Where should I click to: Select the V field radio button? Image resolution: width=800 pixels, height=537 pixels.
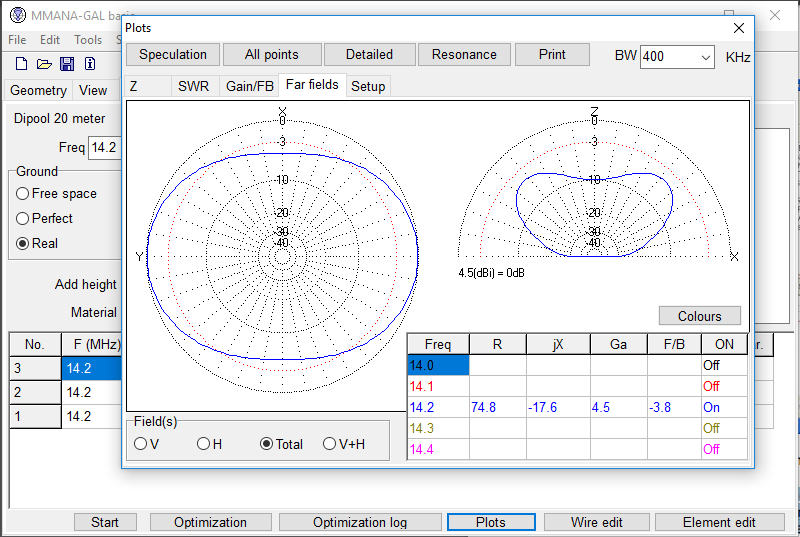(x=141, y=444)
